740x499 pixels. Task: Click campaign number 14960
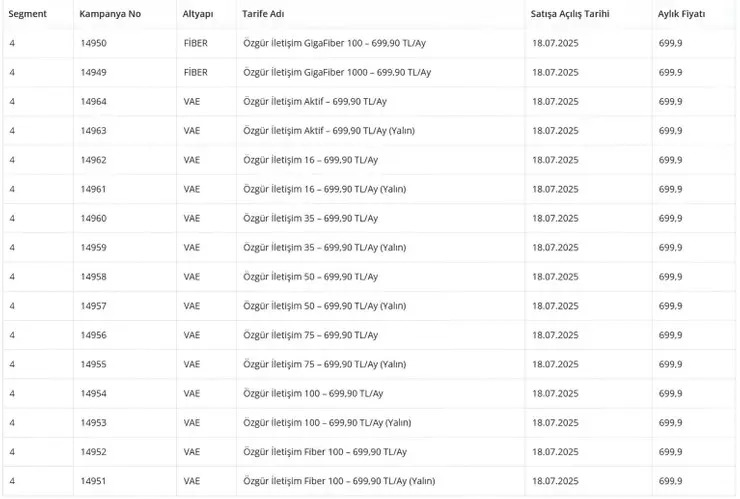coord(93,218)
